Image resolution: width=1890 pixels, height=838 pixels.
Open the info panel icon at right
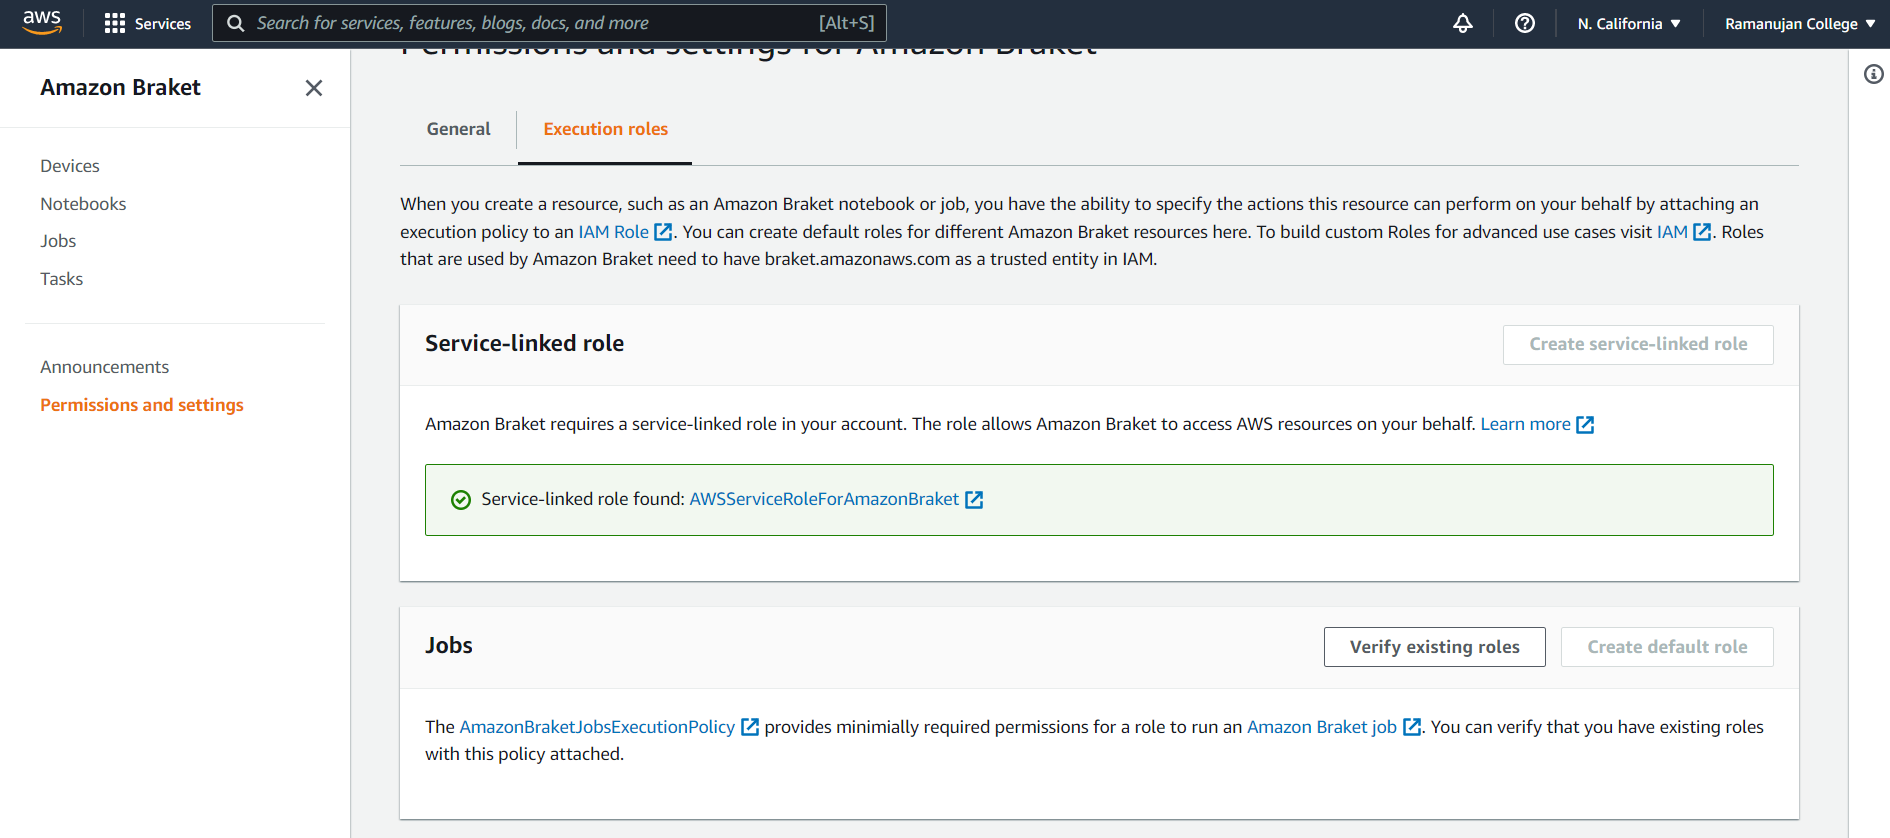[1874, 74]
